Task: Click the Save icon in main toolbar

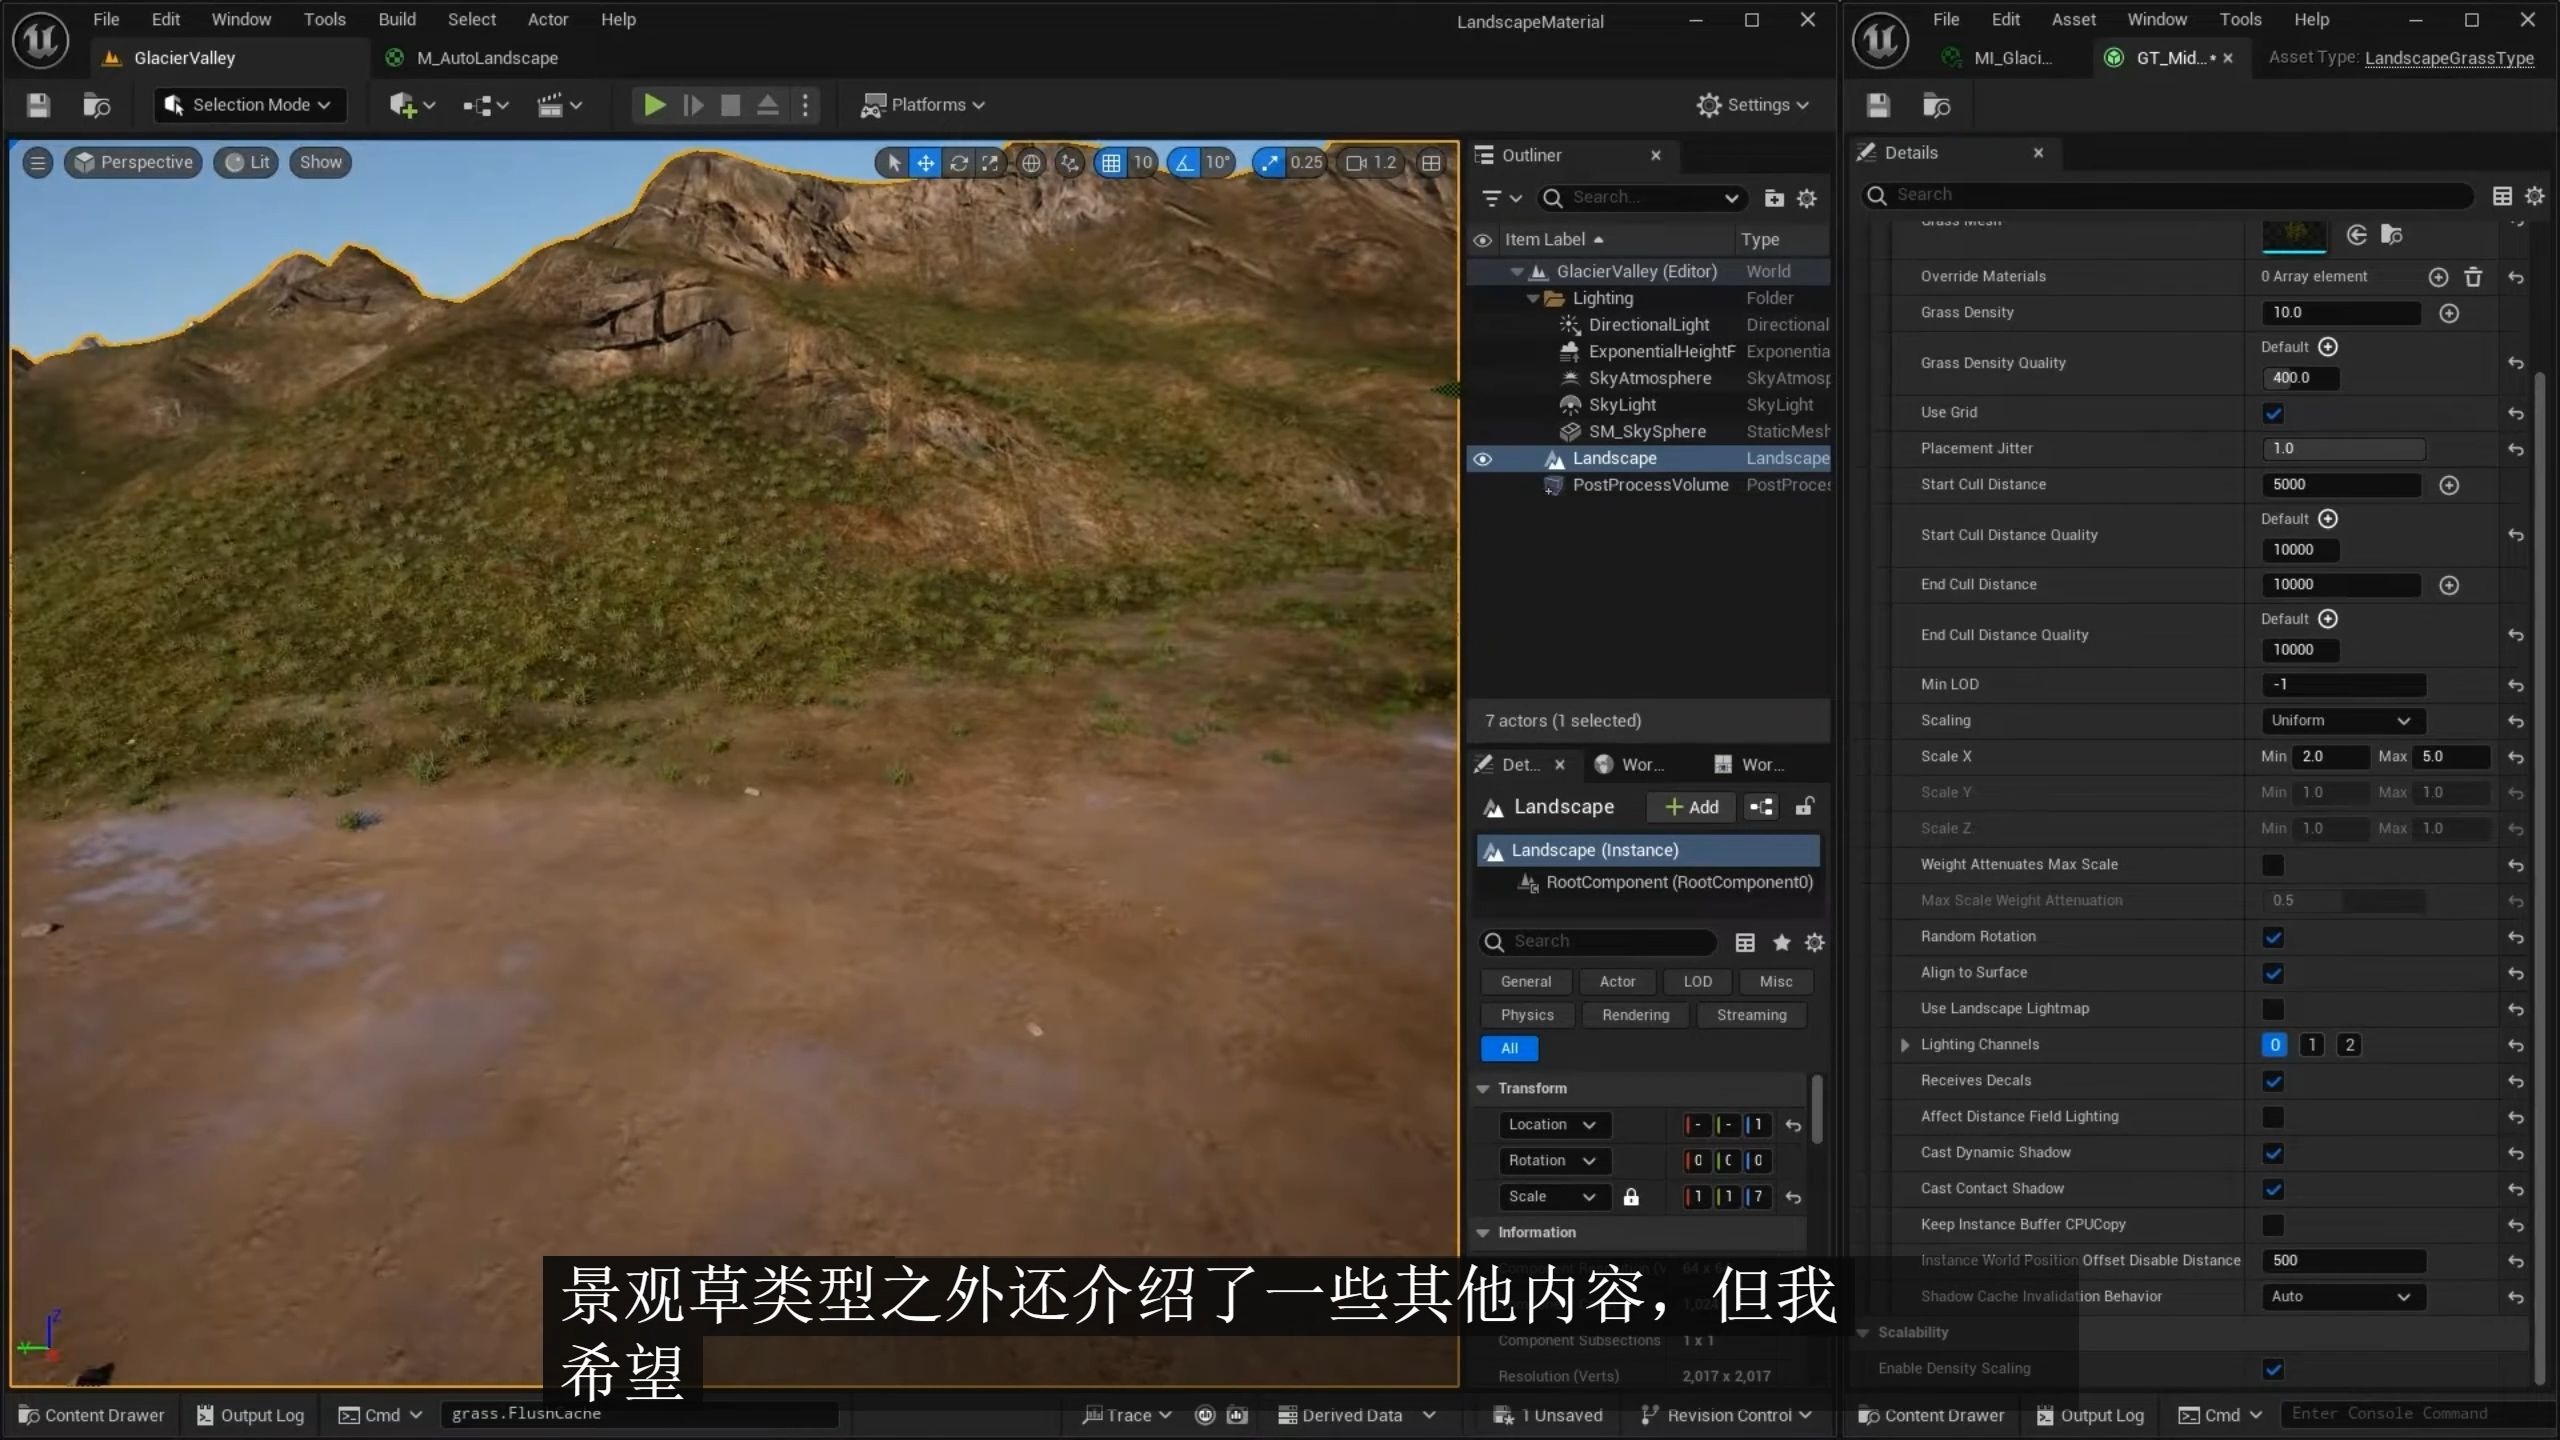Action: point(38,105)
